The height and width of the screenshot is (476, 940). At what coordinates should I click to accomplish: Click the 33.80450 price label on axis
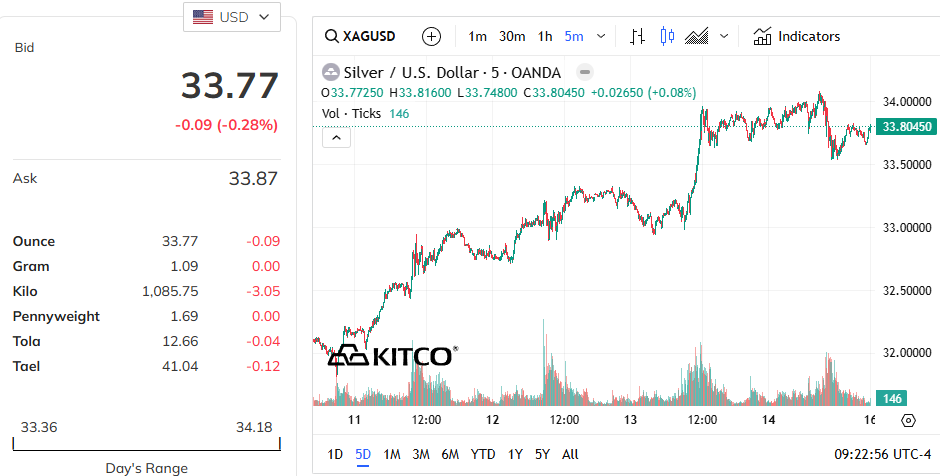click(907, 126)
